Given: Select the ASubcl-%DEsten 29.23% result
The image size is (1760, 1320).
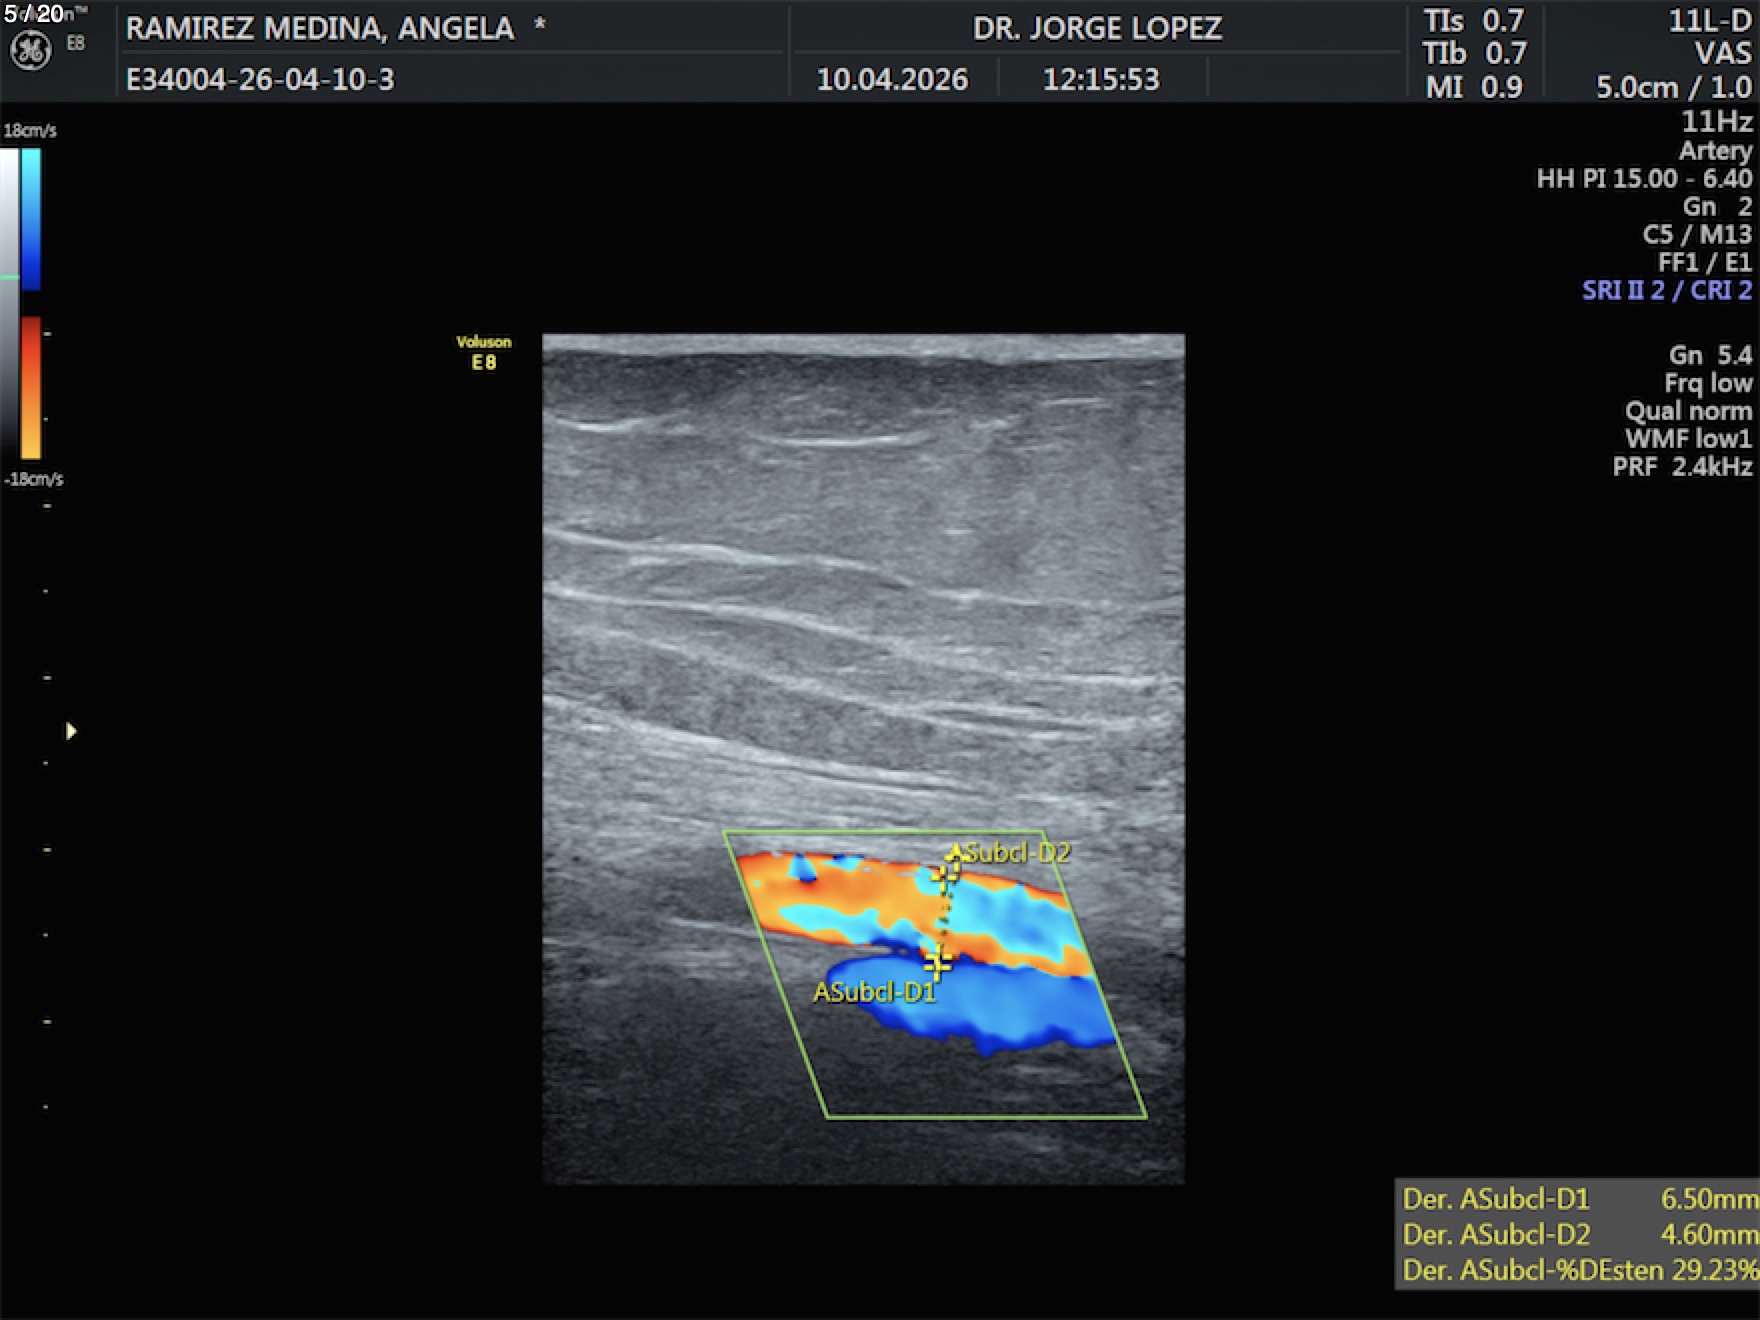Looking at the screenshot, I should 1578,1270.
